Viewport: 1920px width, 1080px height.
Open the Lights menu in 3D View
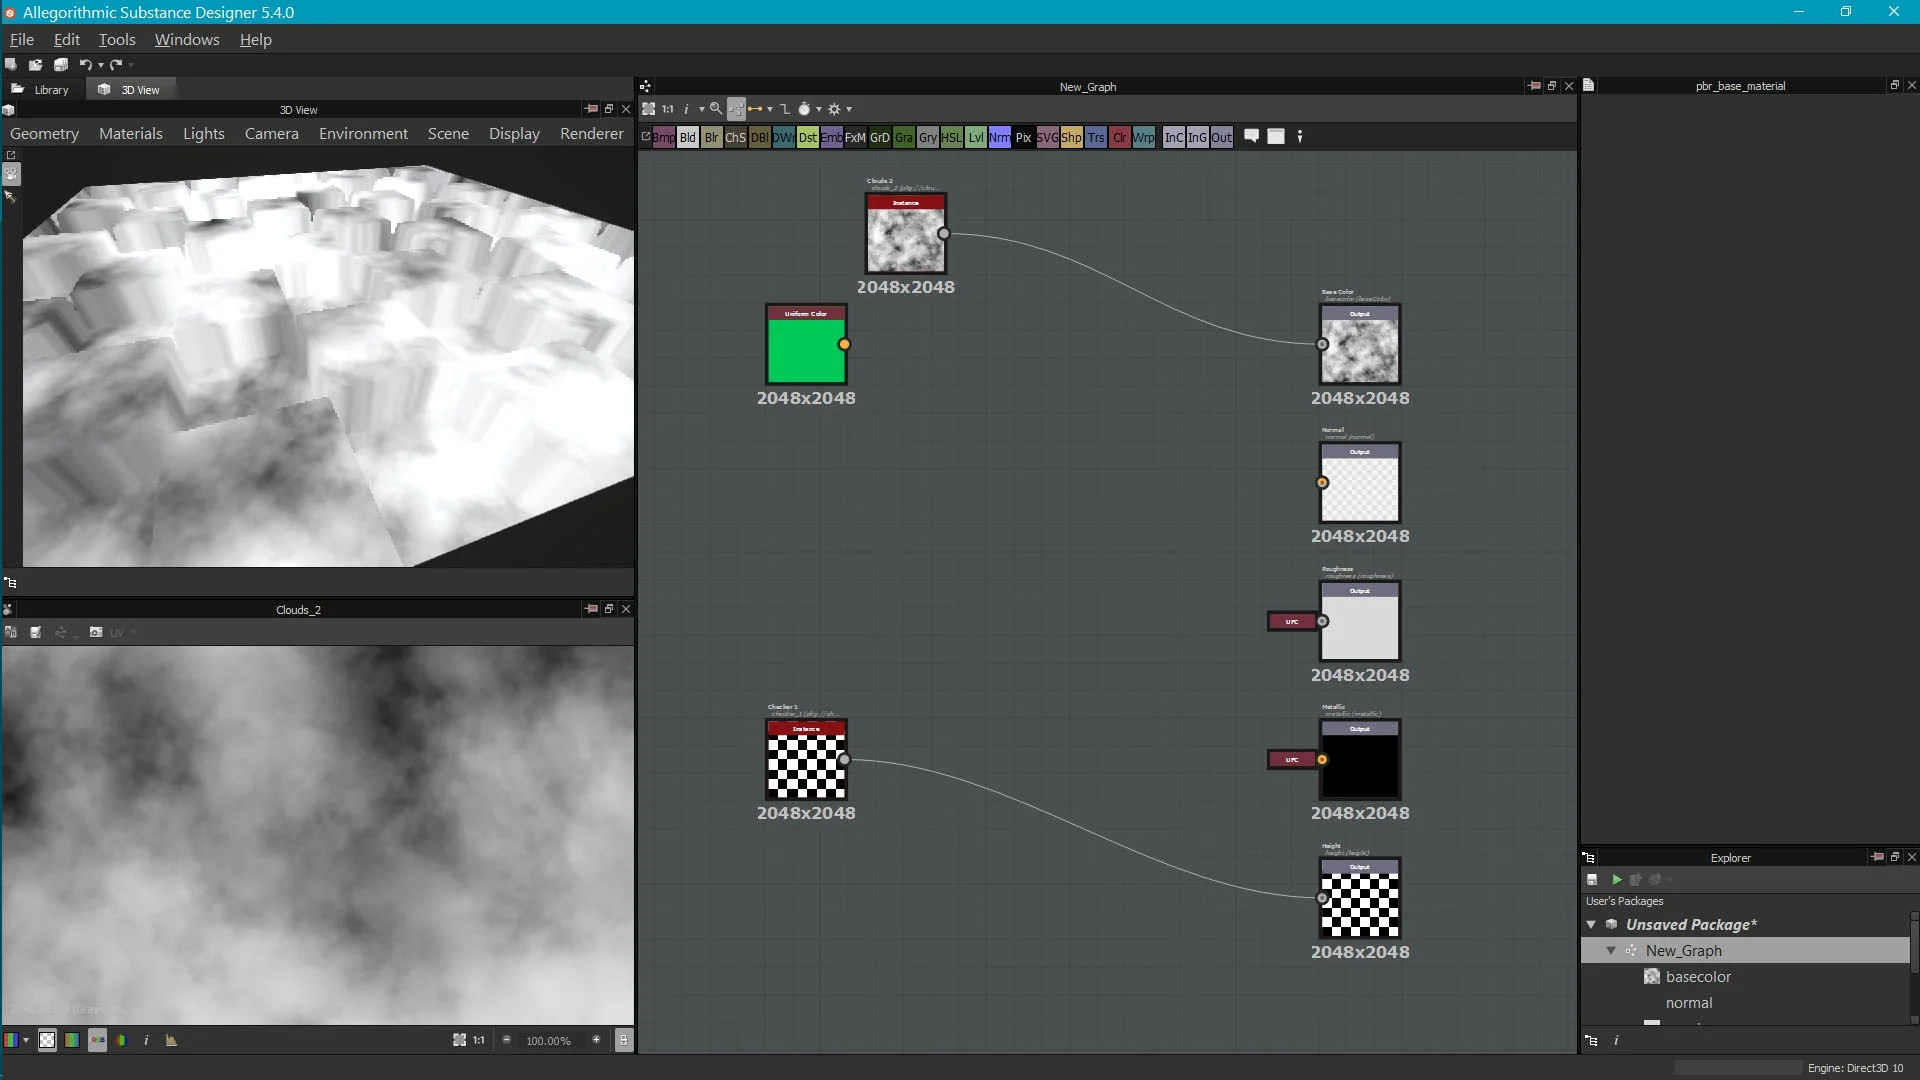point(204,133)
